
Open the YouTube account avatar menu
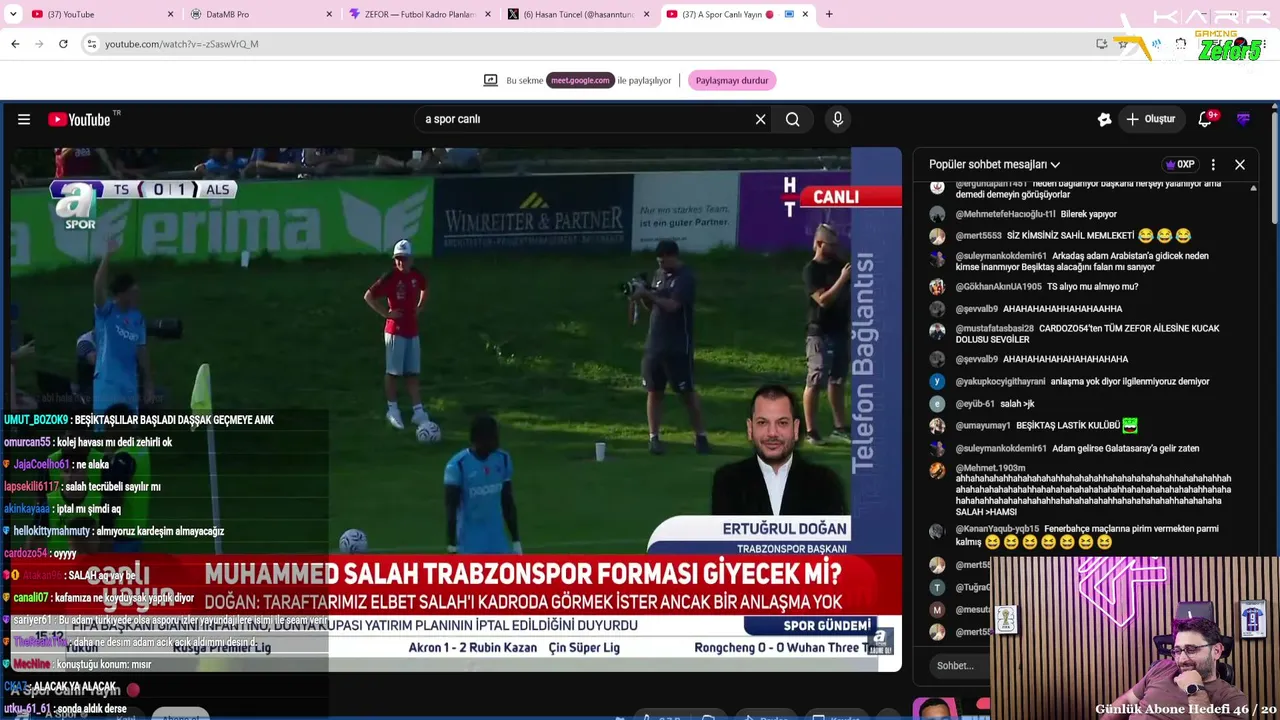pyautogui.click(x=1243, y=119)
